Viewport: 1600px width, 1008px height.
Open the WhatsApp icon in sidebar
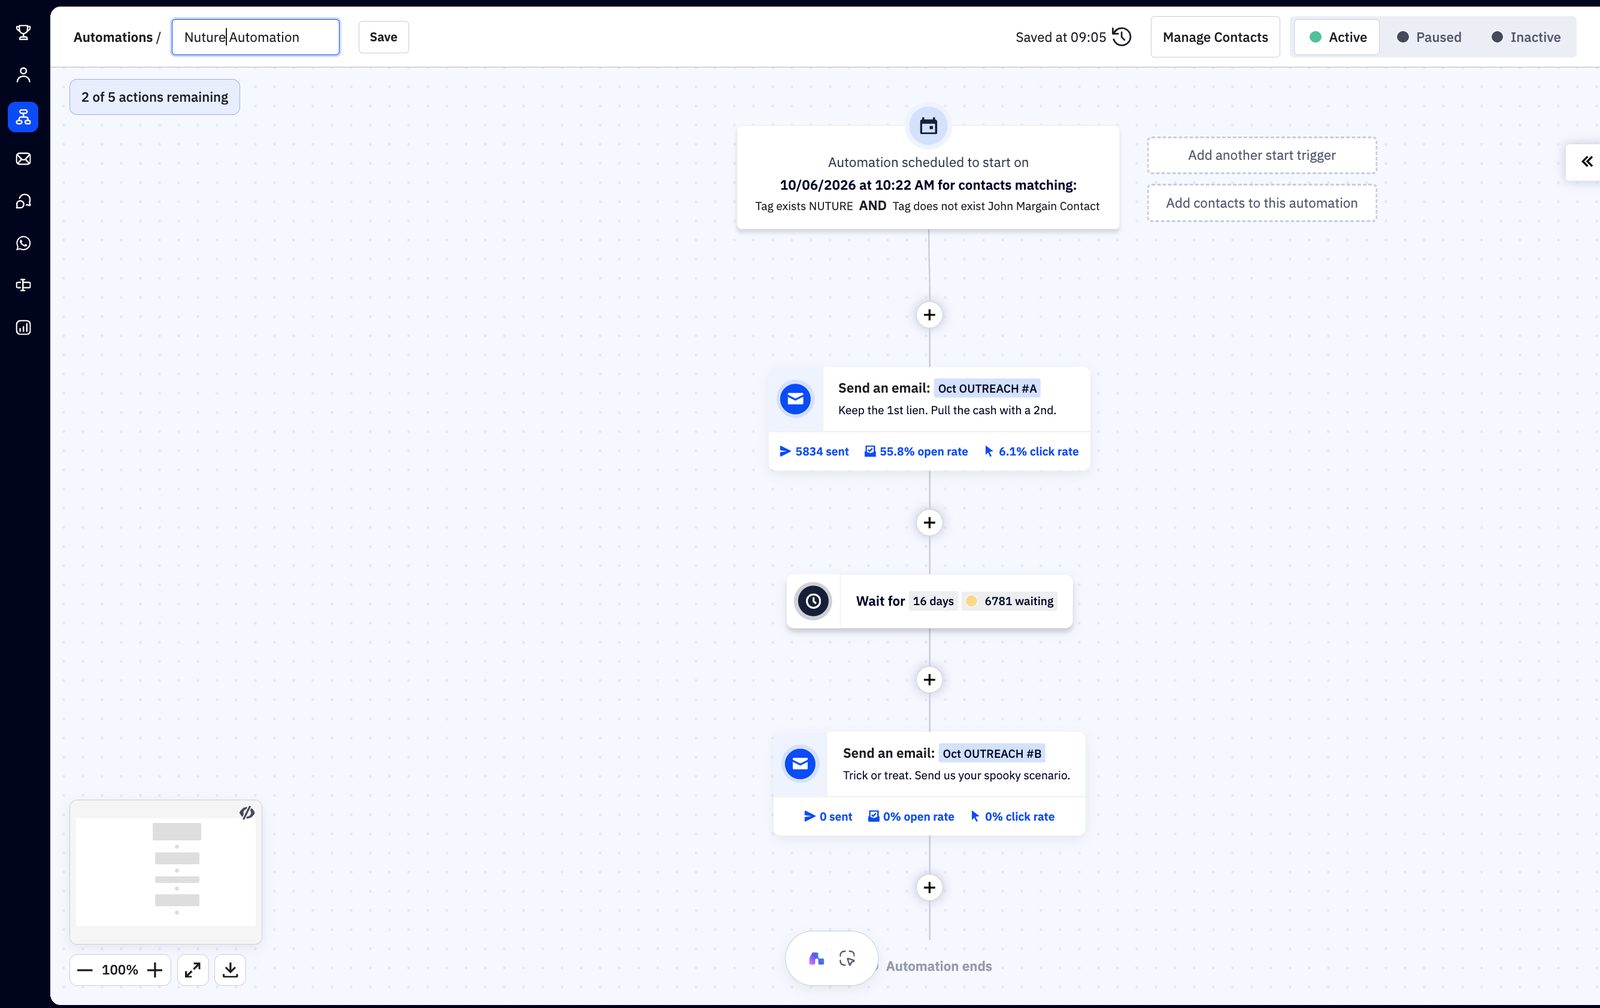click(23, 243)
